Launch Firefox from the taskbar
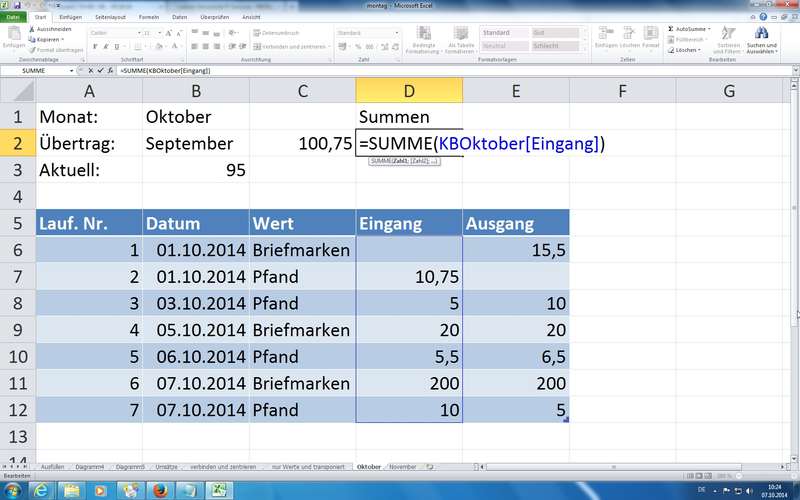The width and height of the screenshot is (800, 500). pyautogui.click(x=160, y=490)
